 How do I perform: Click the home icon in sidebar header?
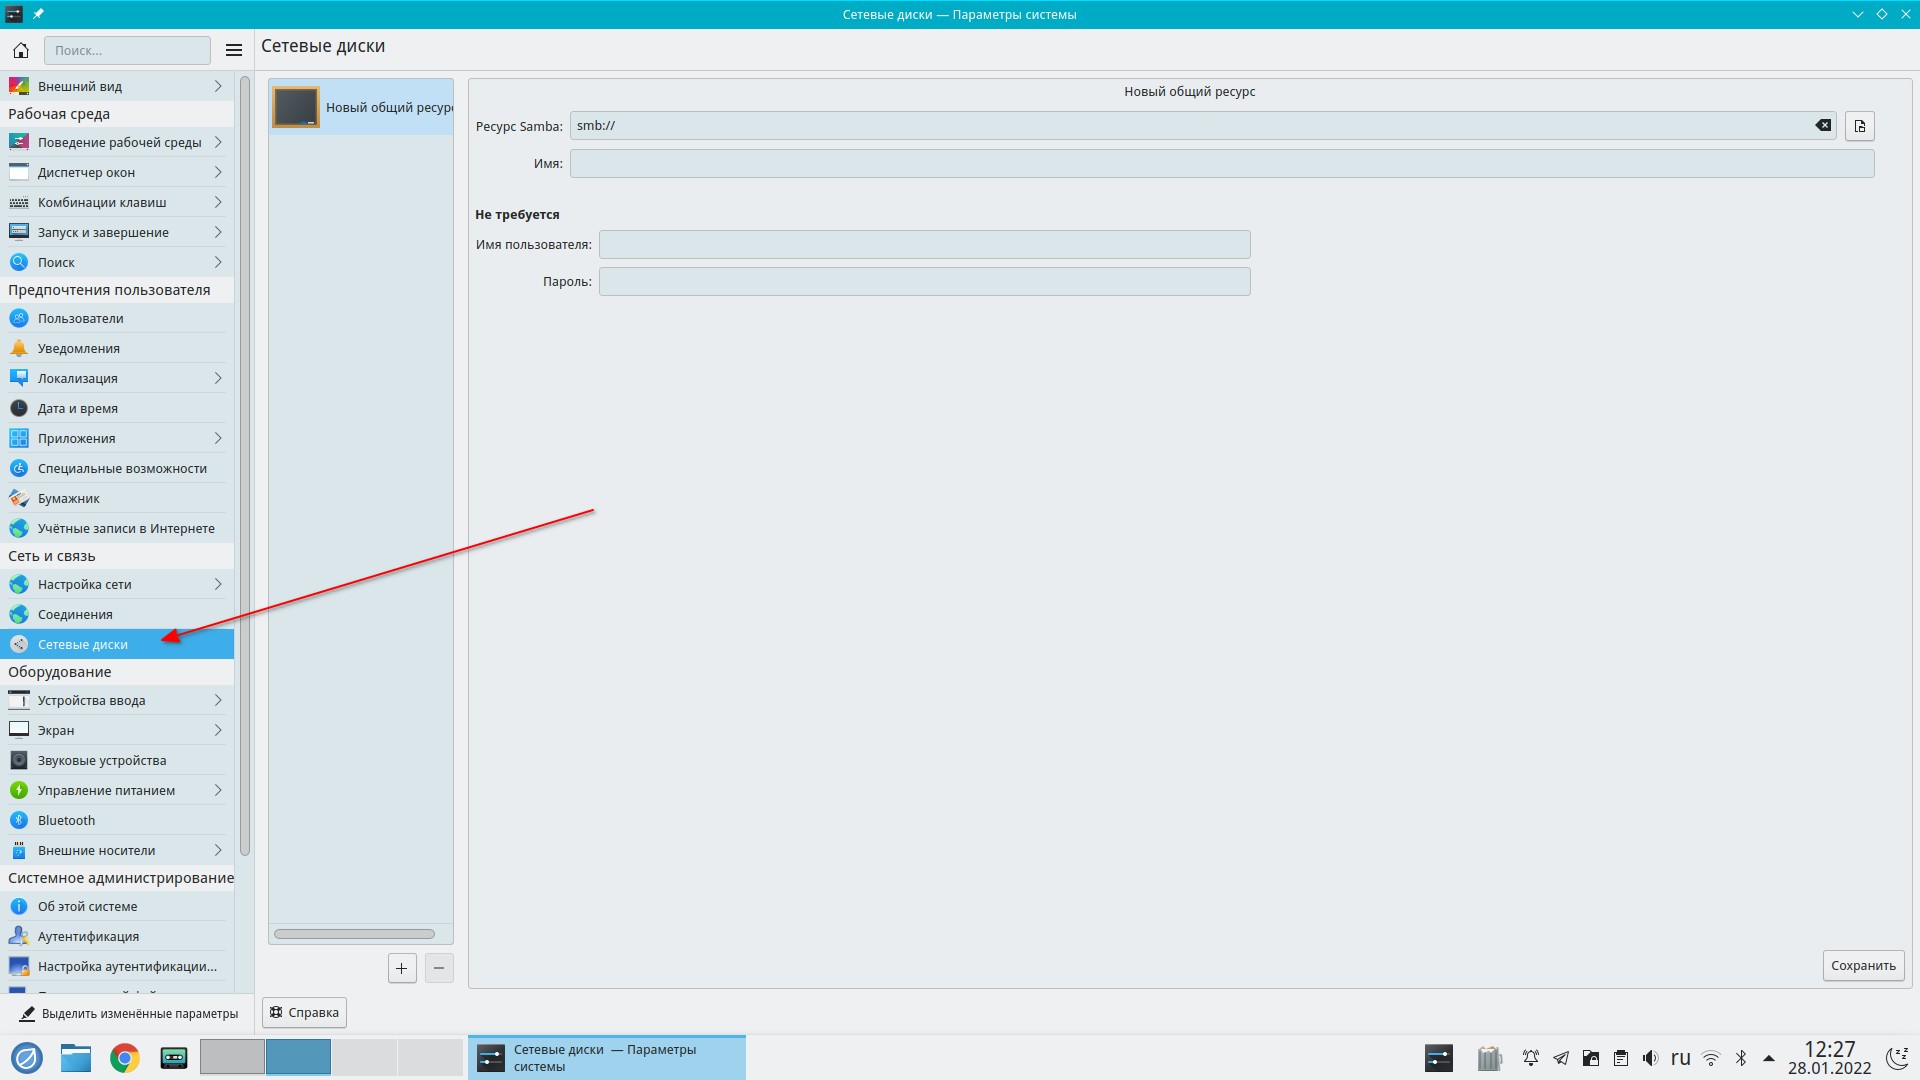(x=21, y=50)
